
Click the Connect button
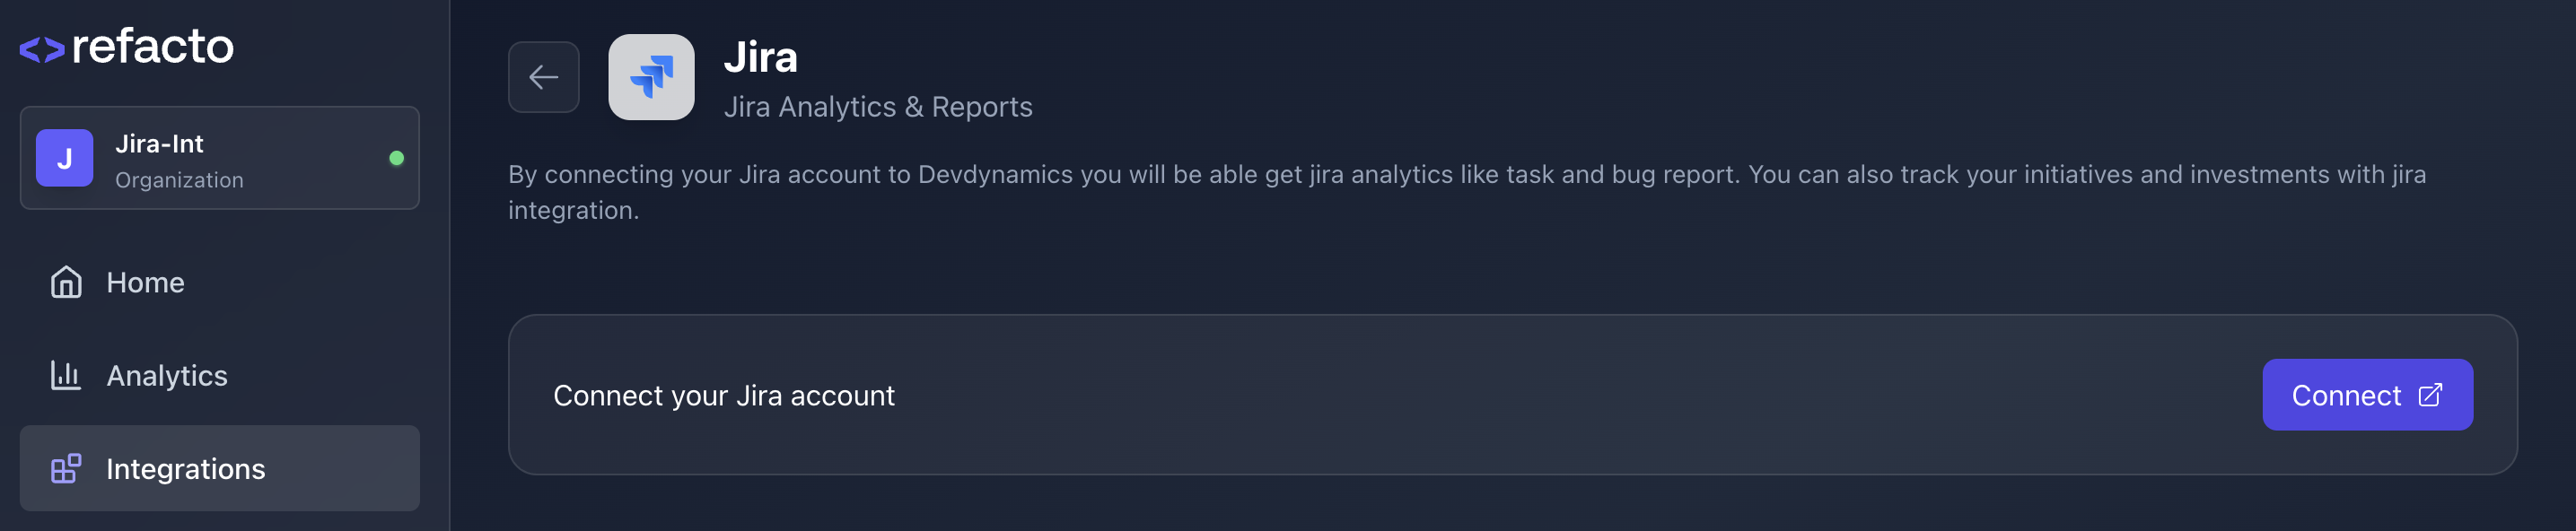pos(2368,394)
